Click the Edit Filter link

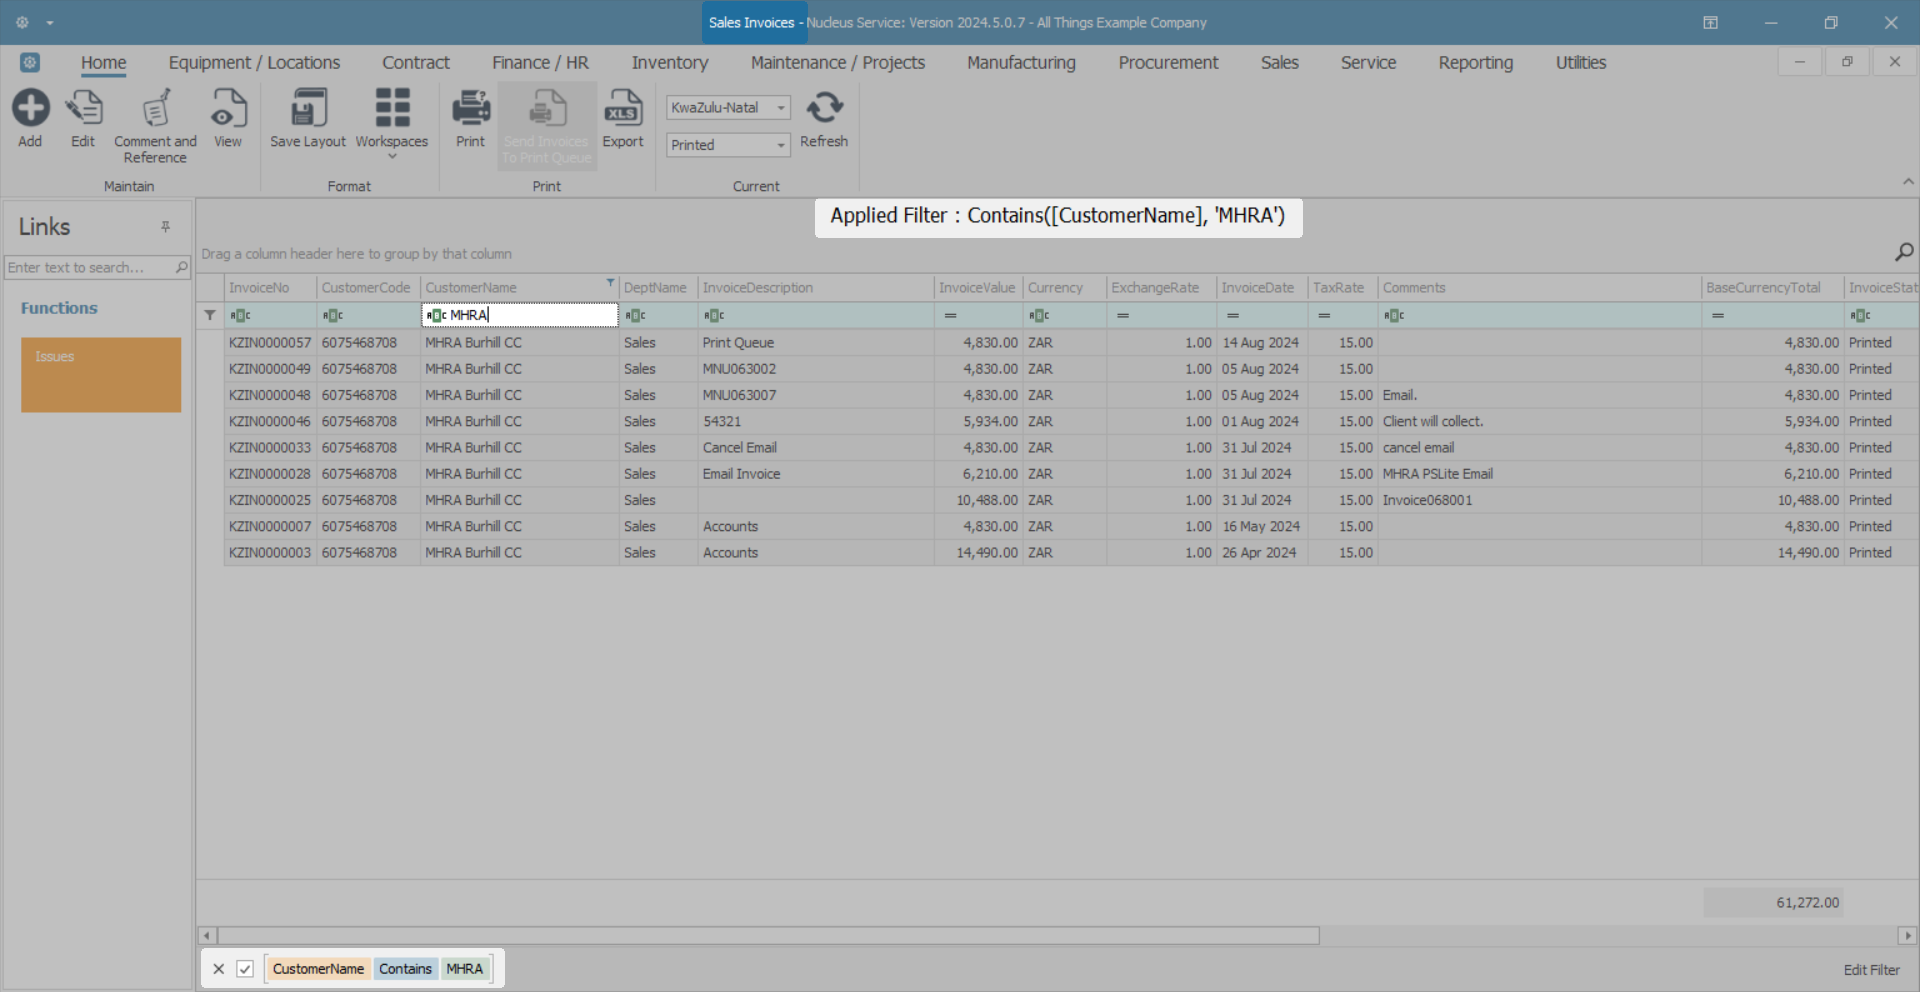click(x=1872, y=970)
